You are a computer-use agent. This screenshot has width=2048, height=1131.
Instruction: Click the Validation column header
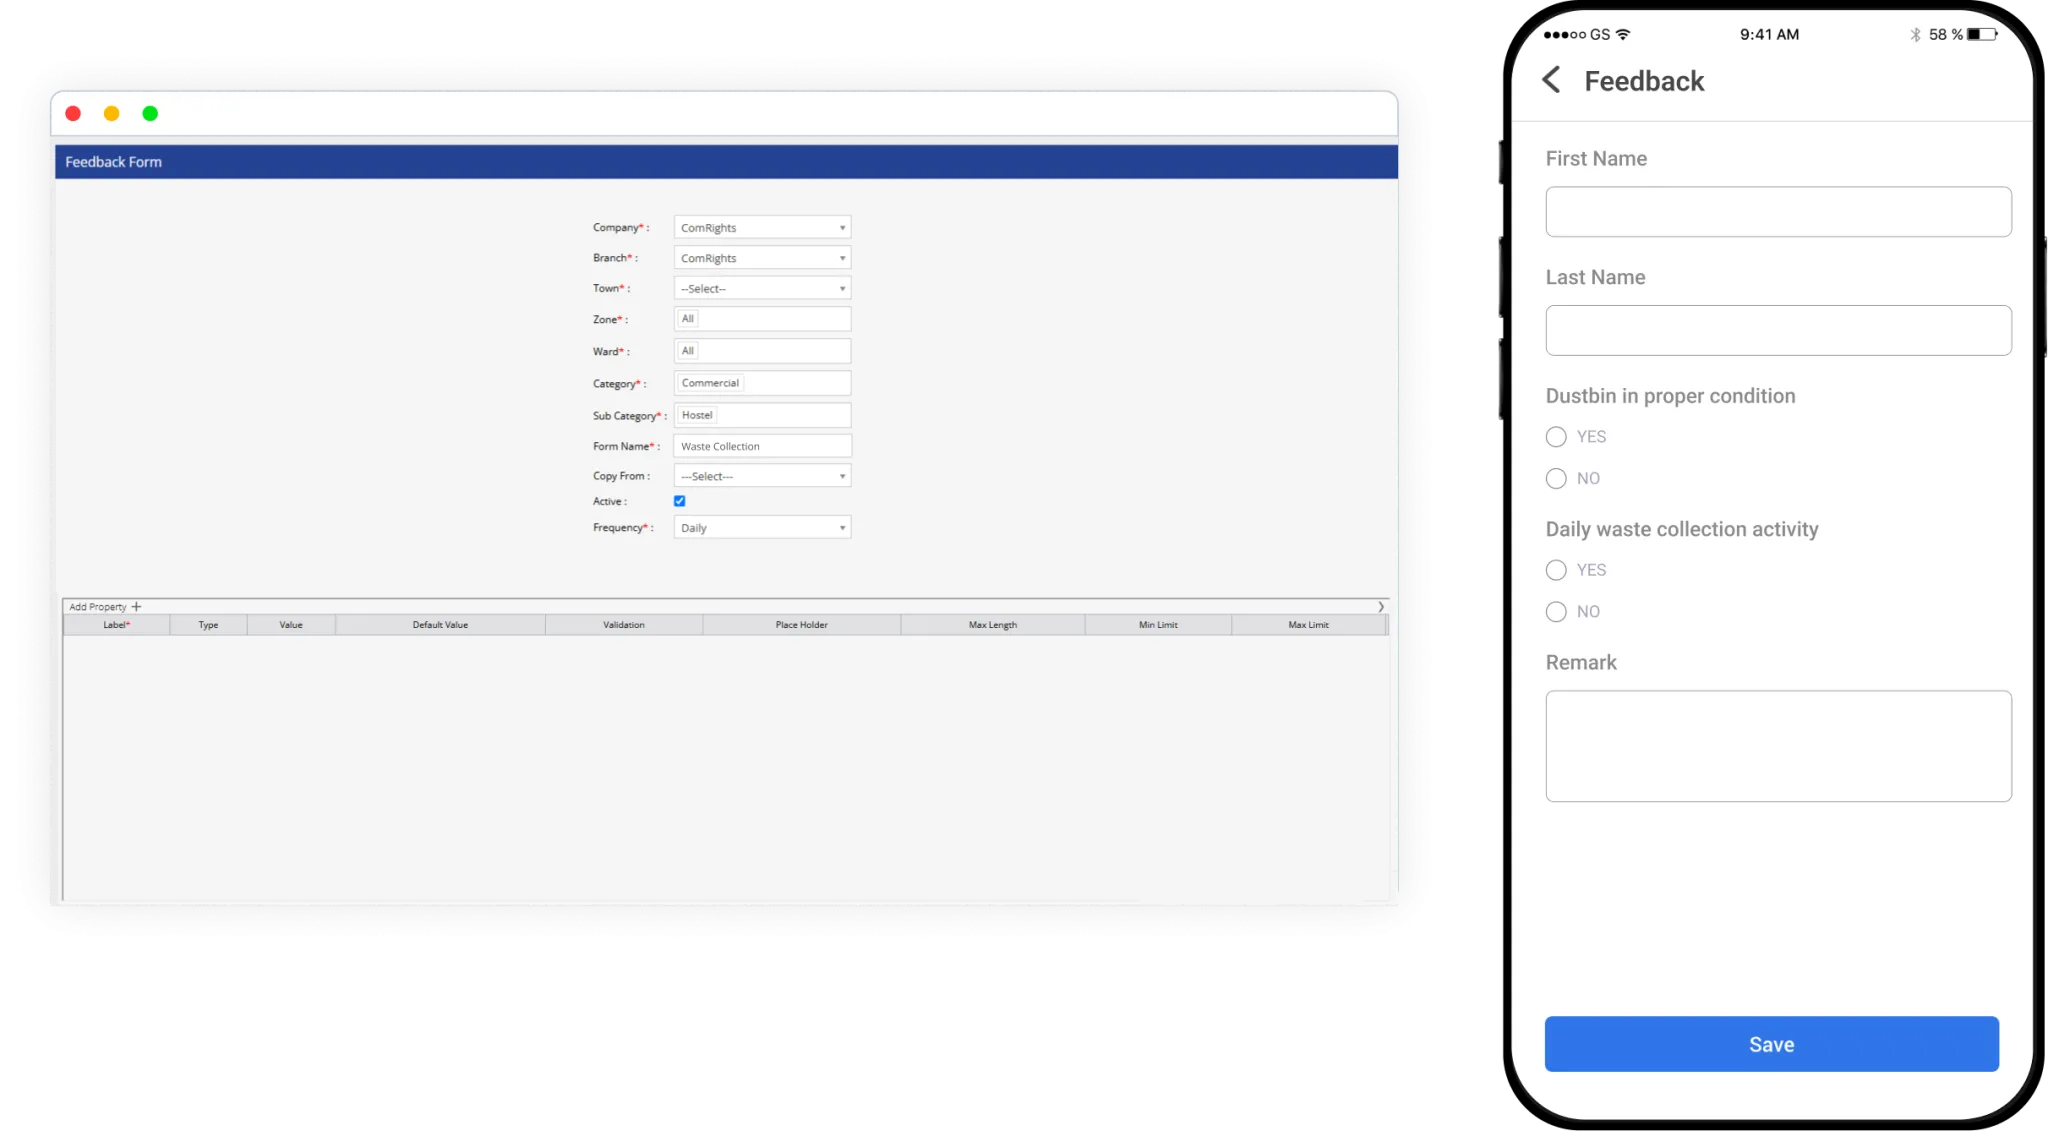pyautogui.click(x=623, y=625)
